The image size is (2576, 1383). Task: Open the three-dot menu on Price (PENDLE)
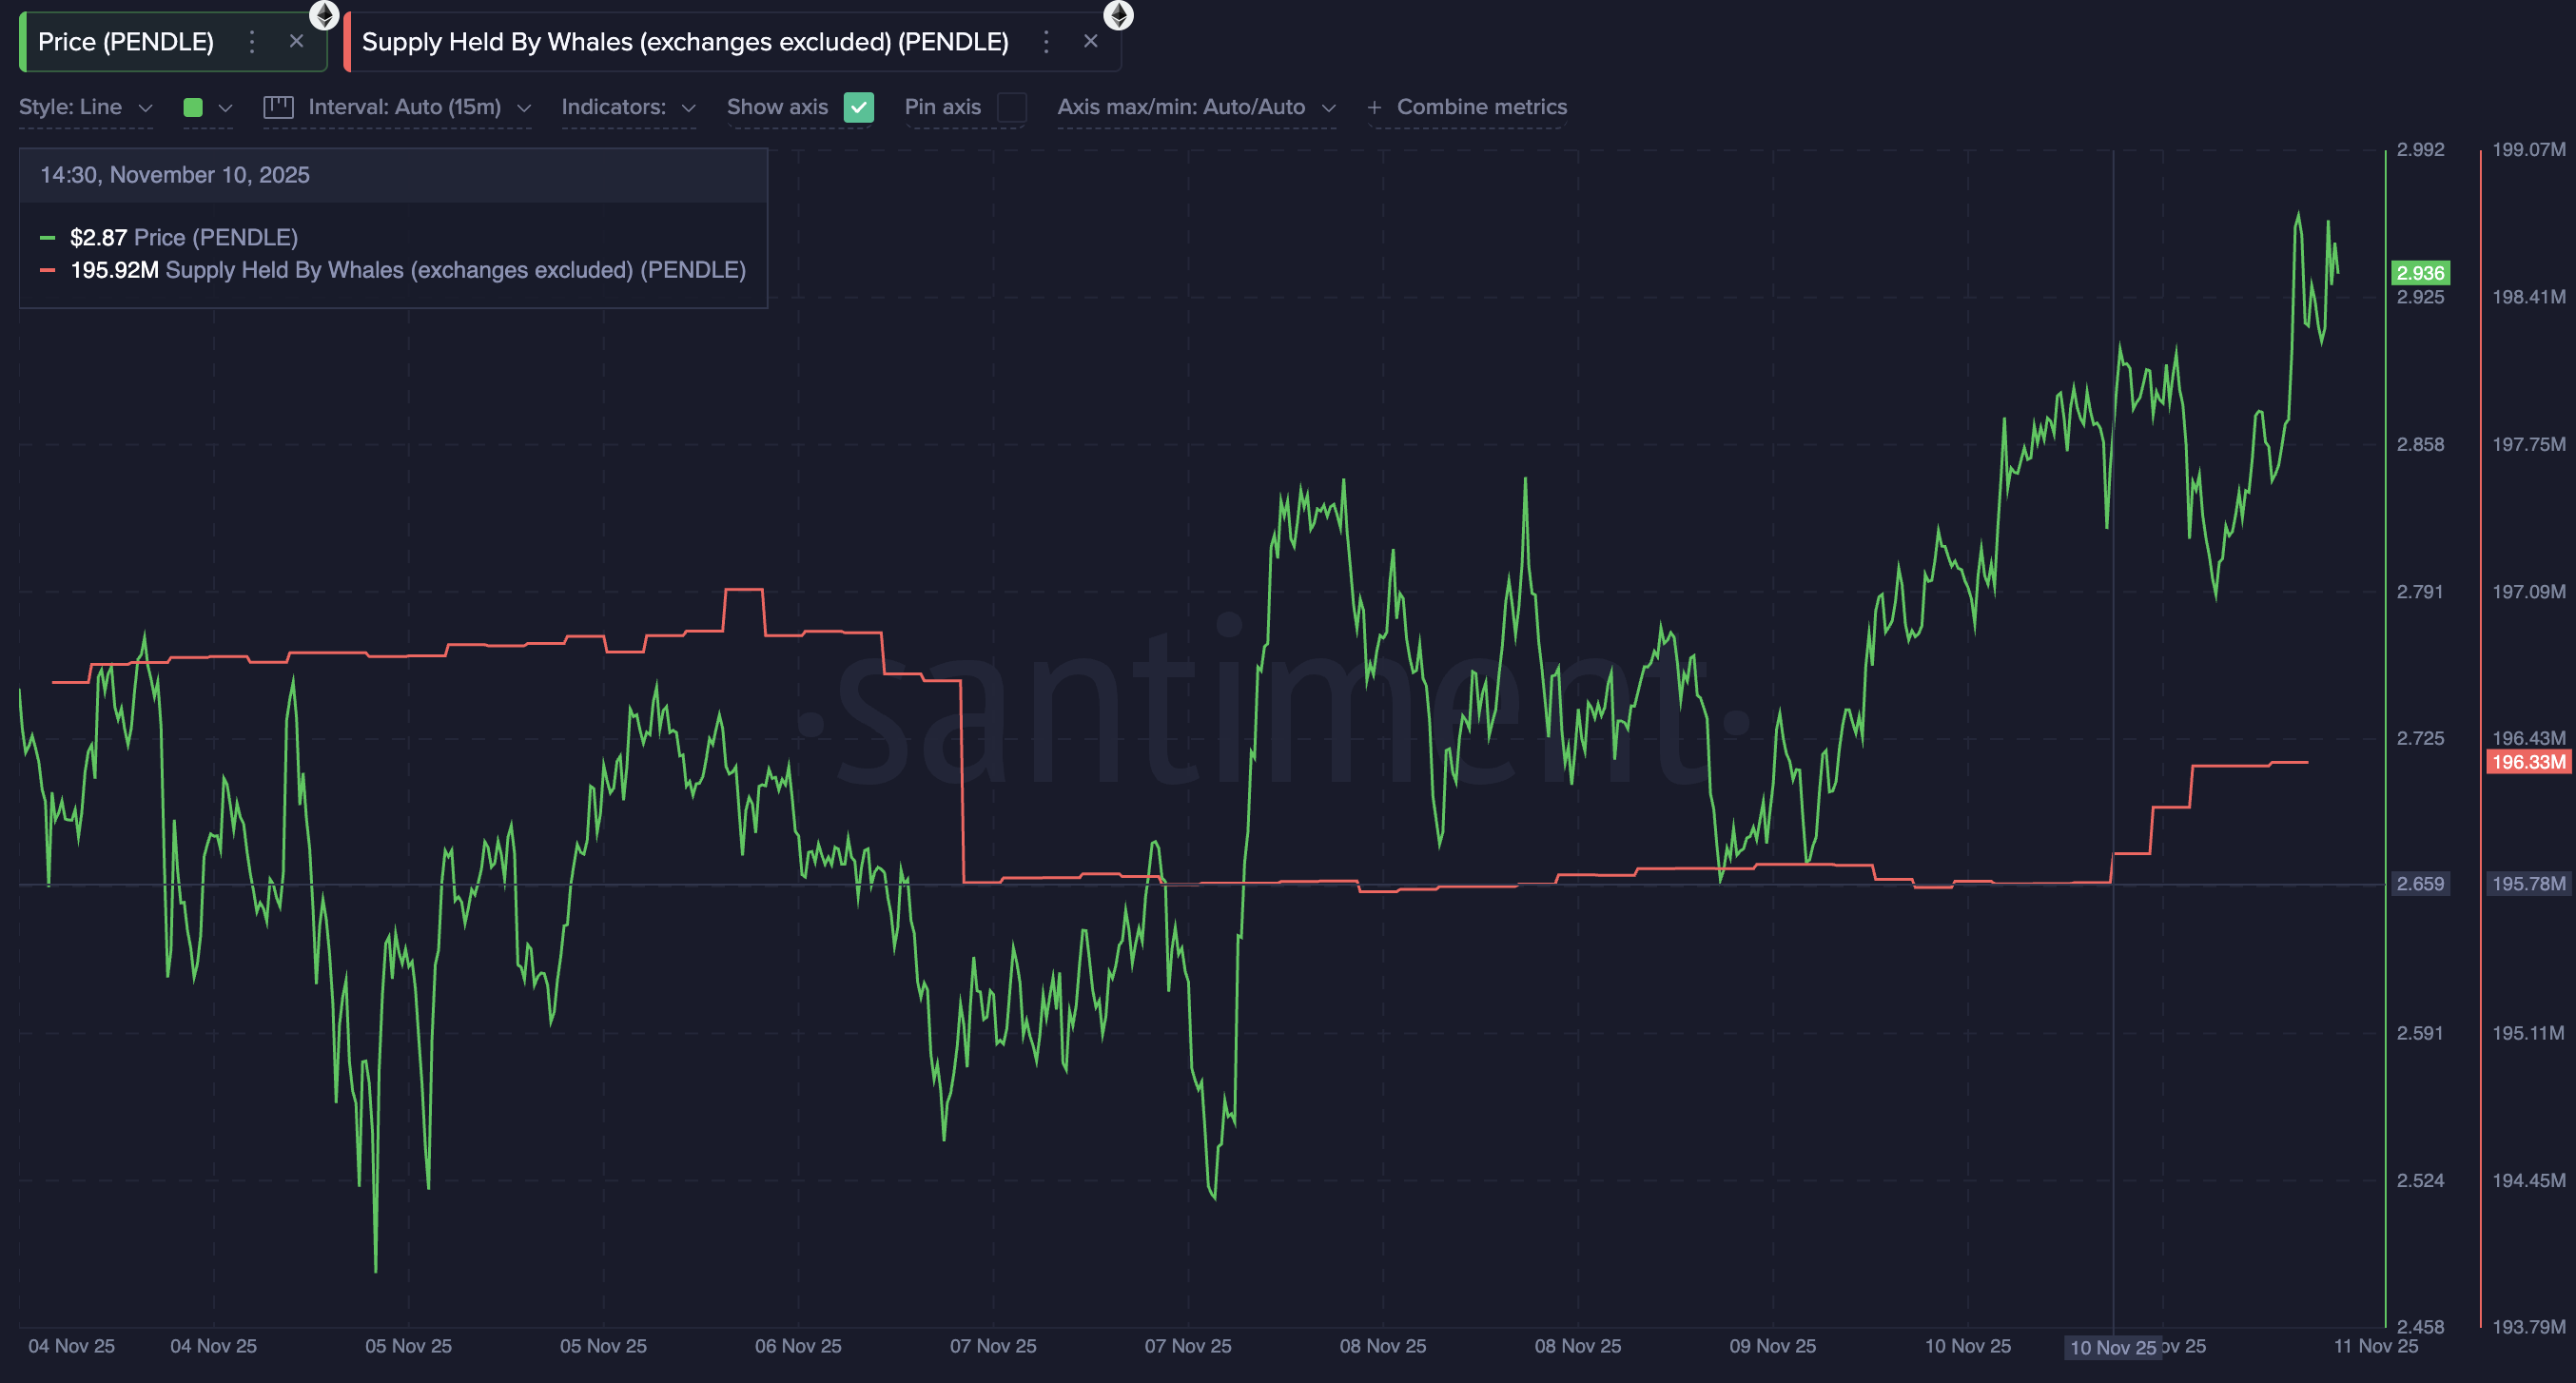pos(251,42)
